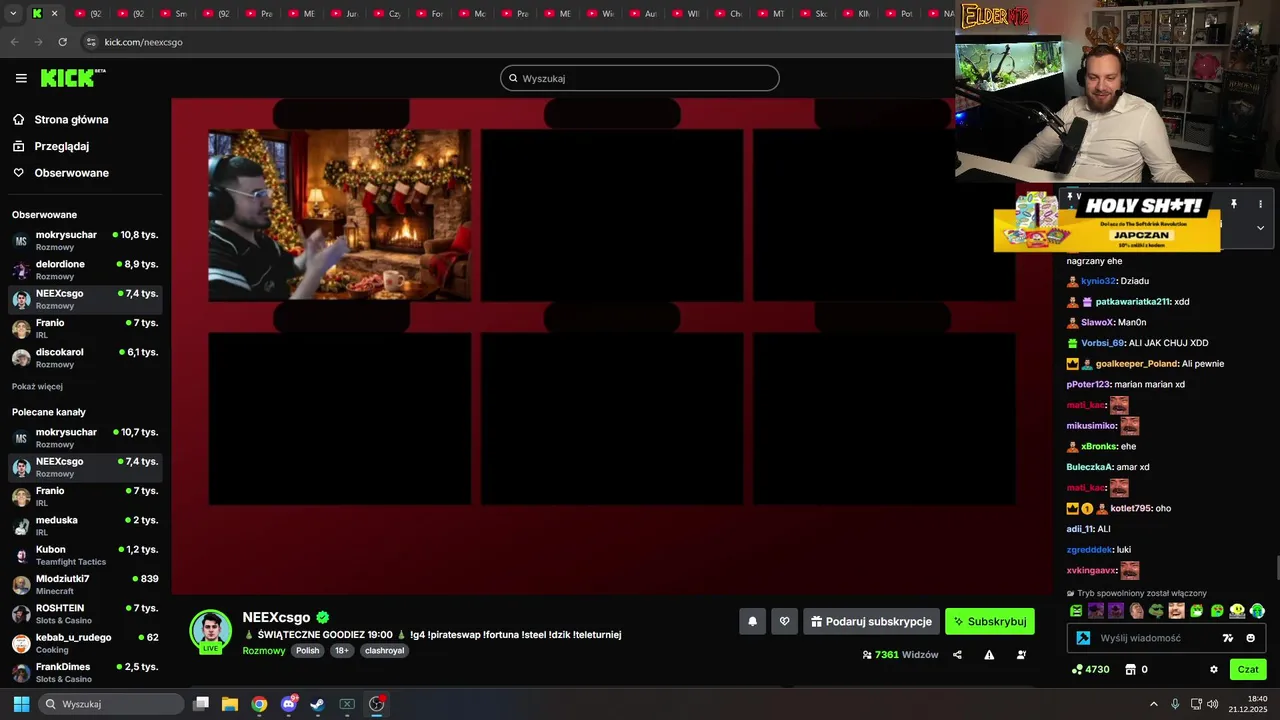The height and width of the screenshot is (720, 1280).
Task: Go to Strona główna
Action: click(71, 119)
